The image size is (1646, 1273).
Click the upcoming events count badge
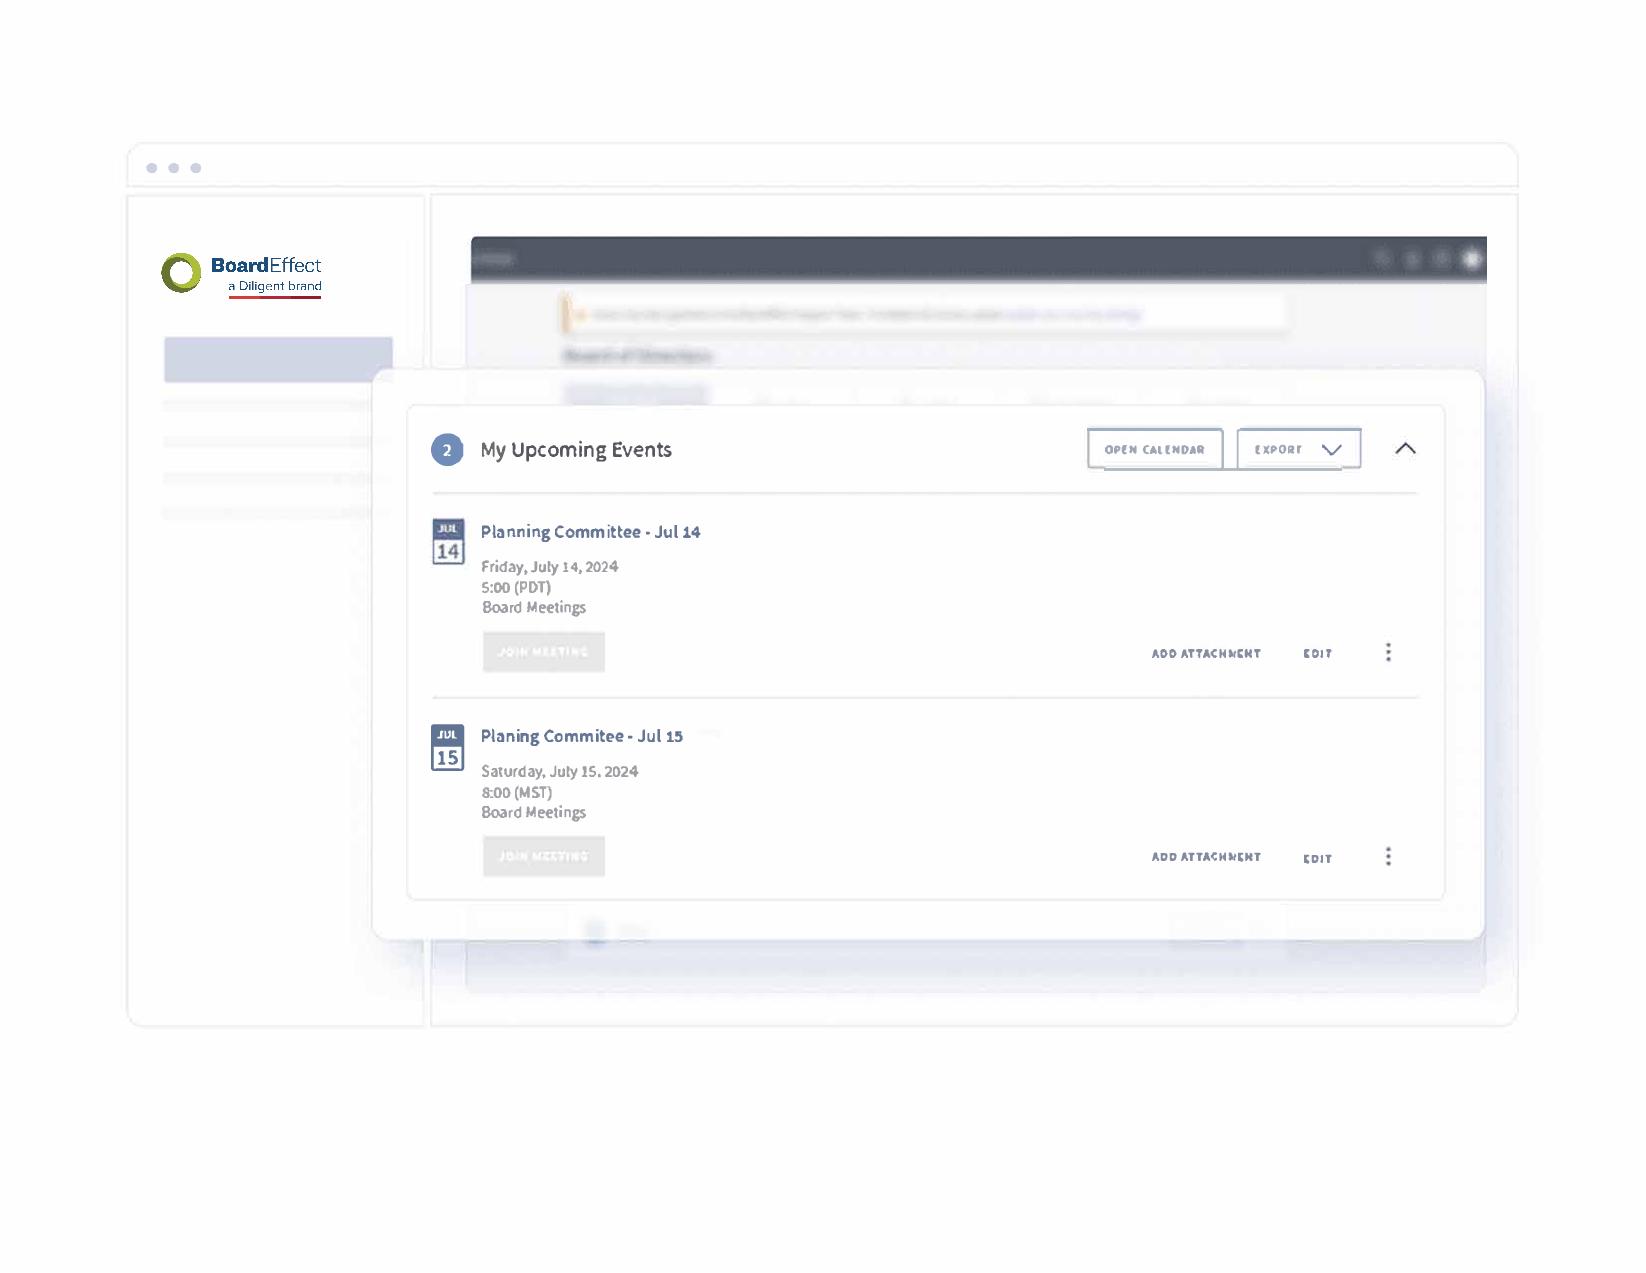[x=447, y=450]
